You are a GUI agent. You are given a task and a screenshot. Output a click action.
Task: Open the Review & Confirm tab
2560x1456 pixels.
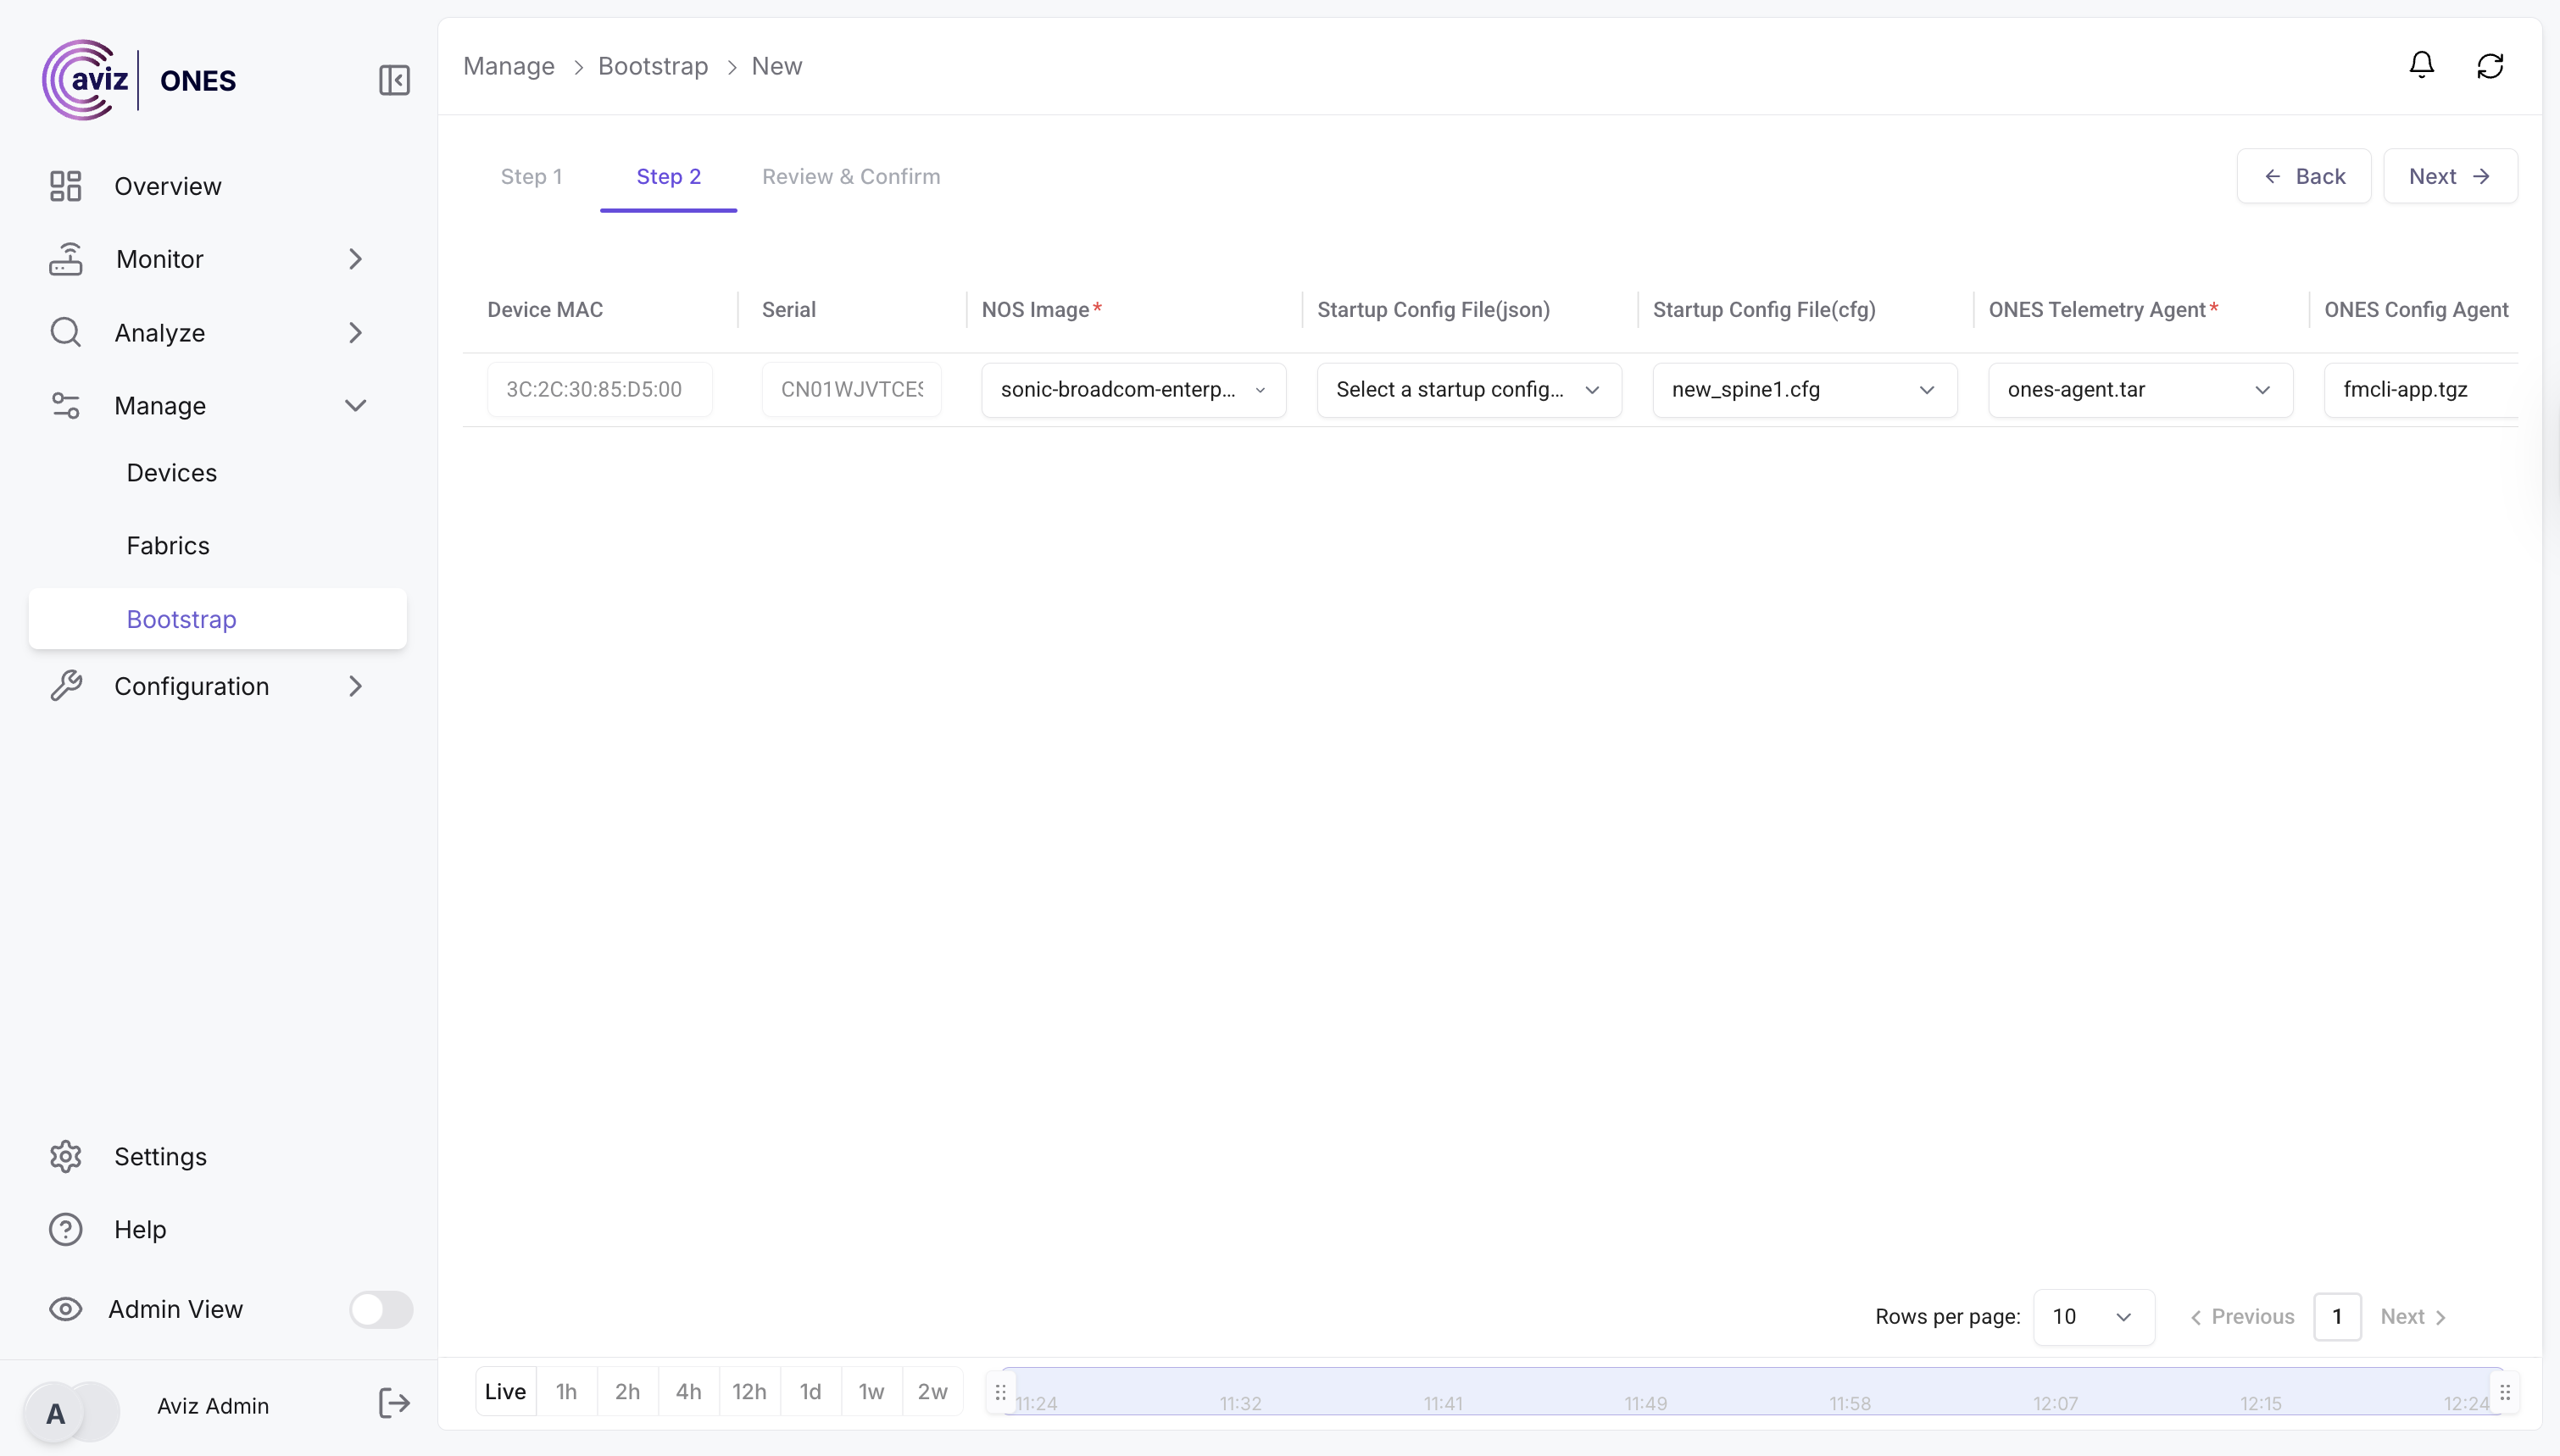tap(850, 177)
